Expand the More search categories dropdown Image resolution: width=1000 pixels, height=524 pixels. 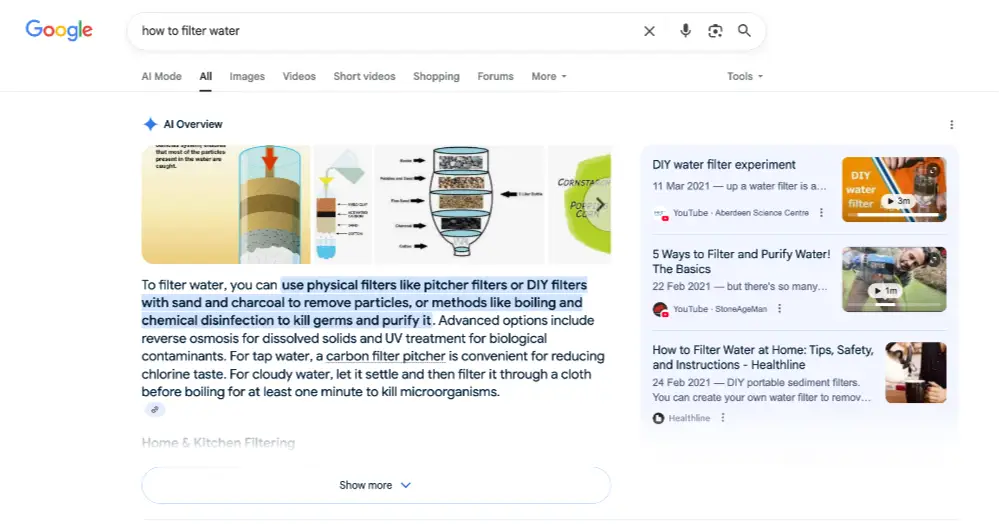coord(549,76)
